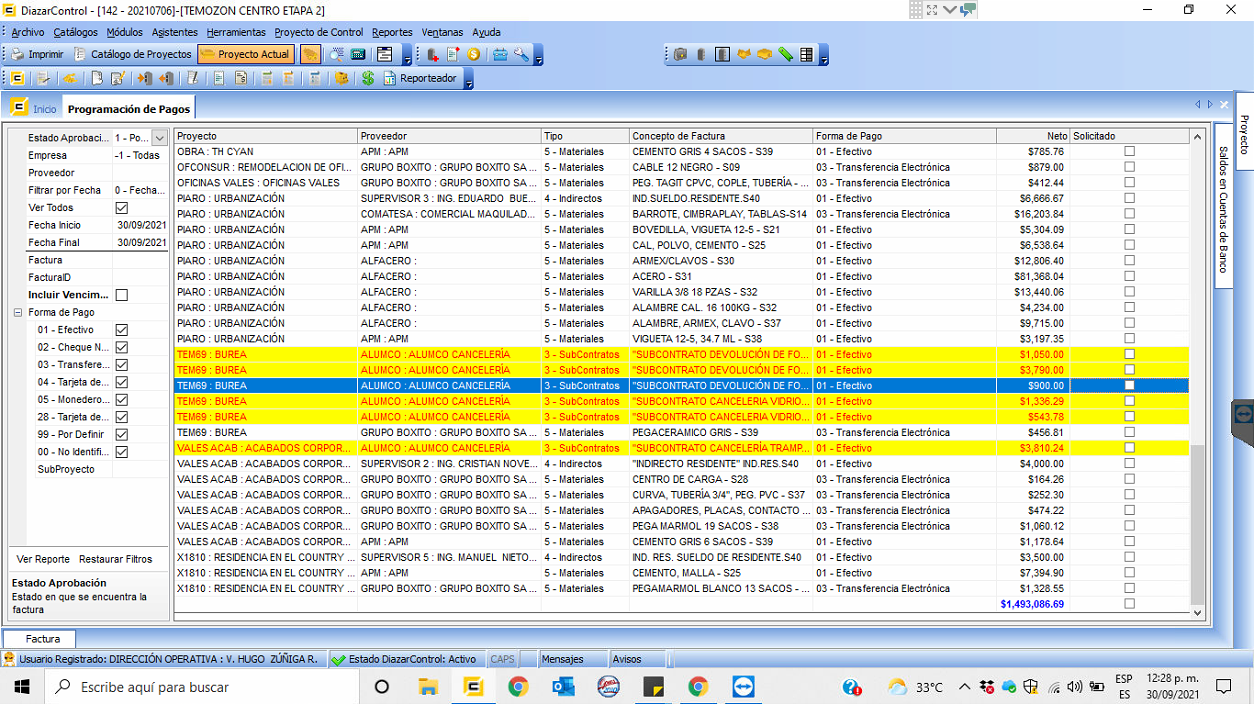
Task: Open the Reporteador tool
Action: (x=425, y=77)
